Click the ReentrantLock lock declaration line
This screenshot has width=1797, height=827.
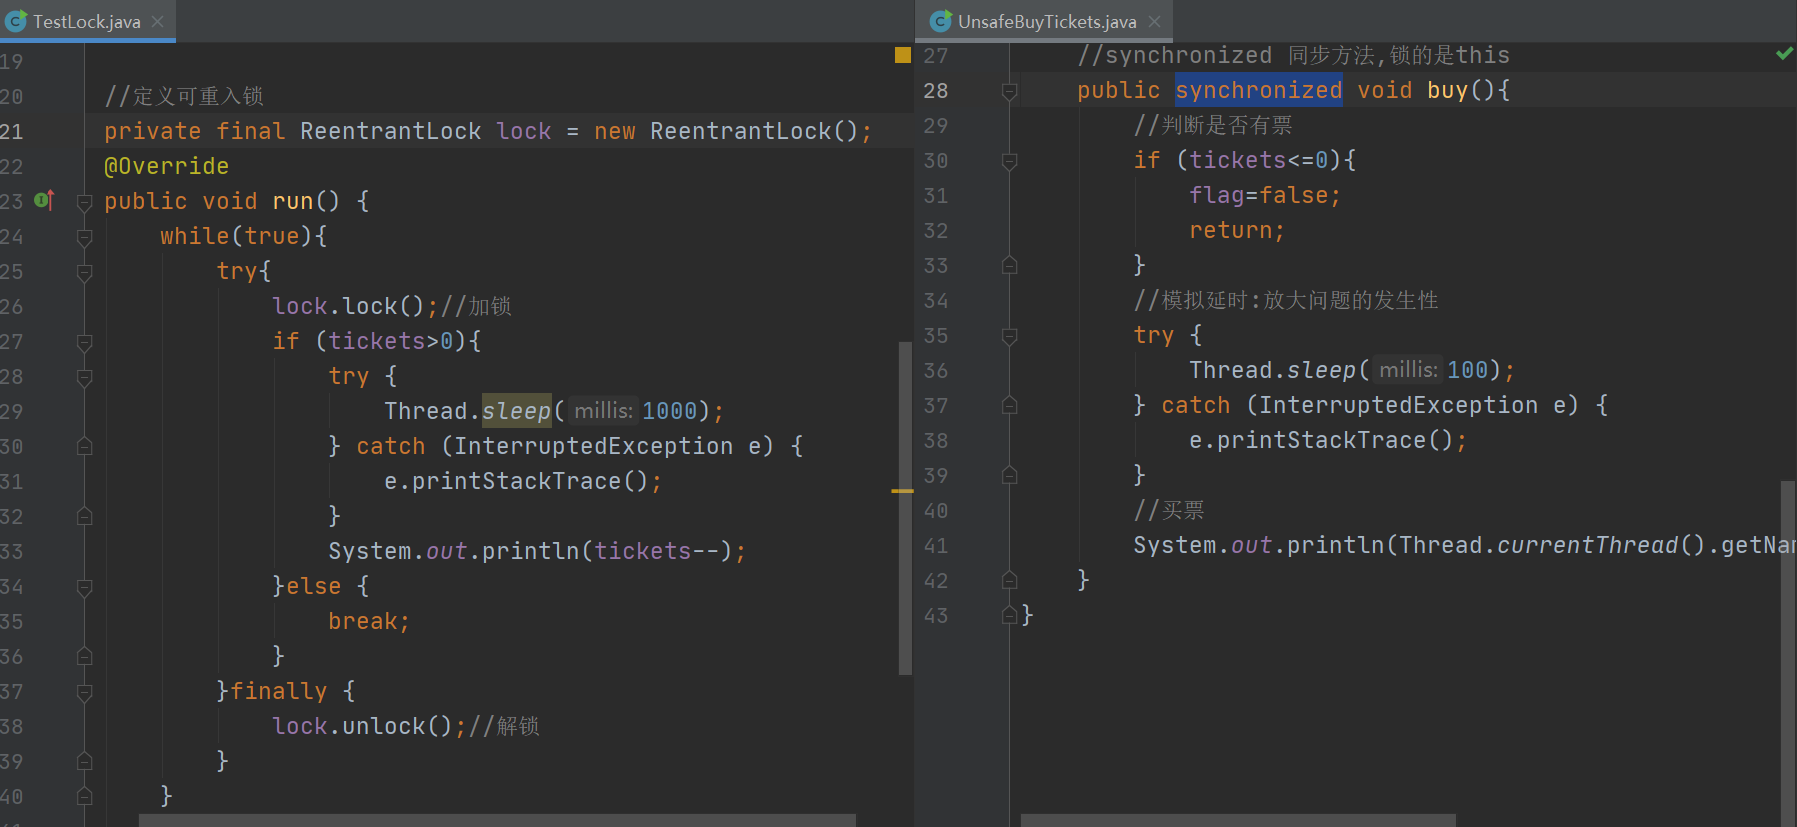pyautogui.click(x=488, y=131)
